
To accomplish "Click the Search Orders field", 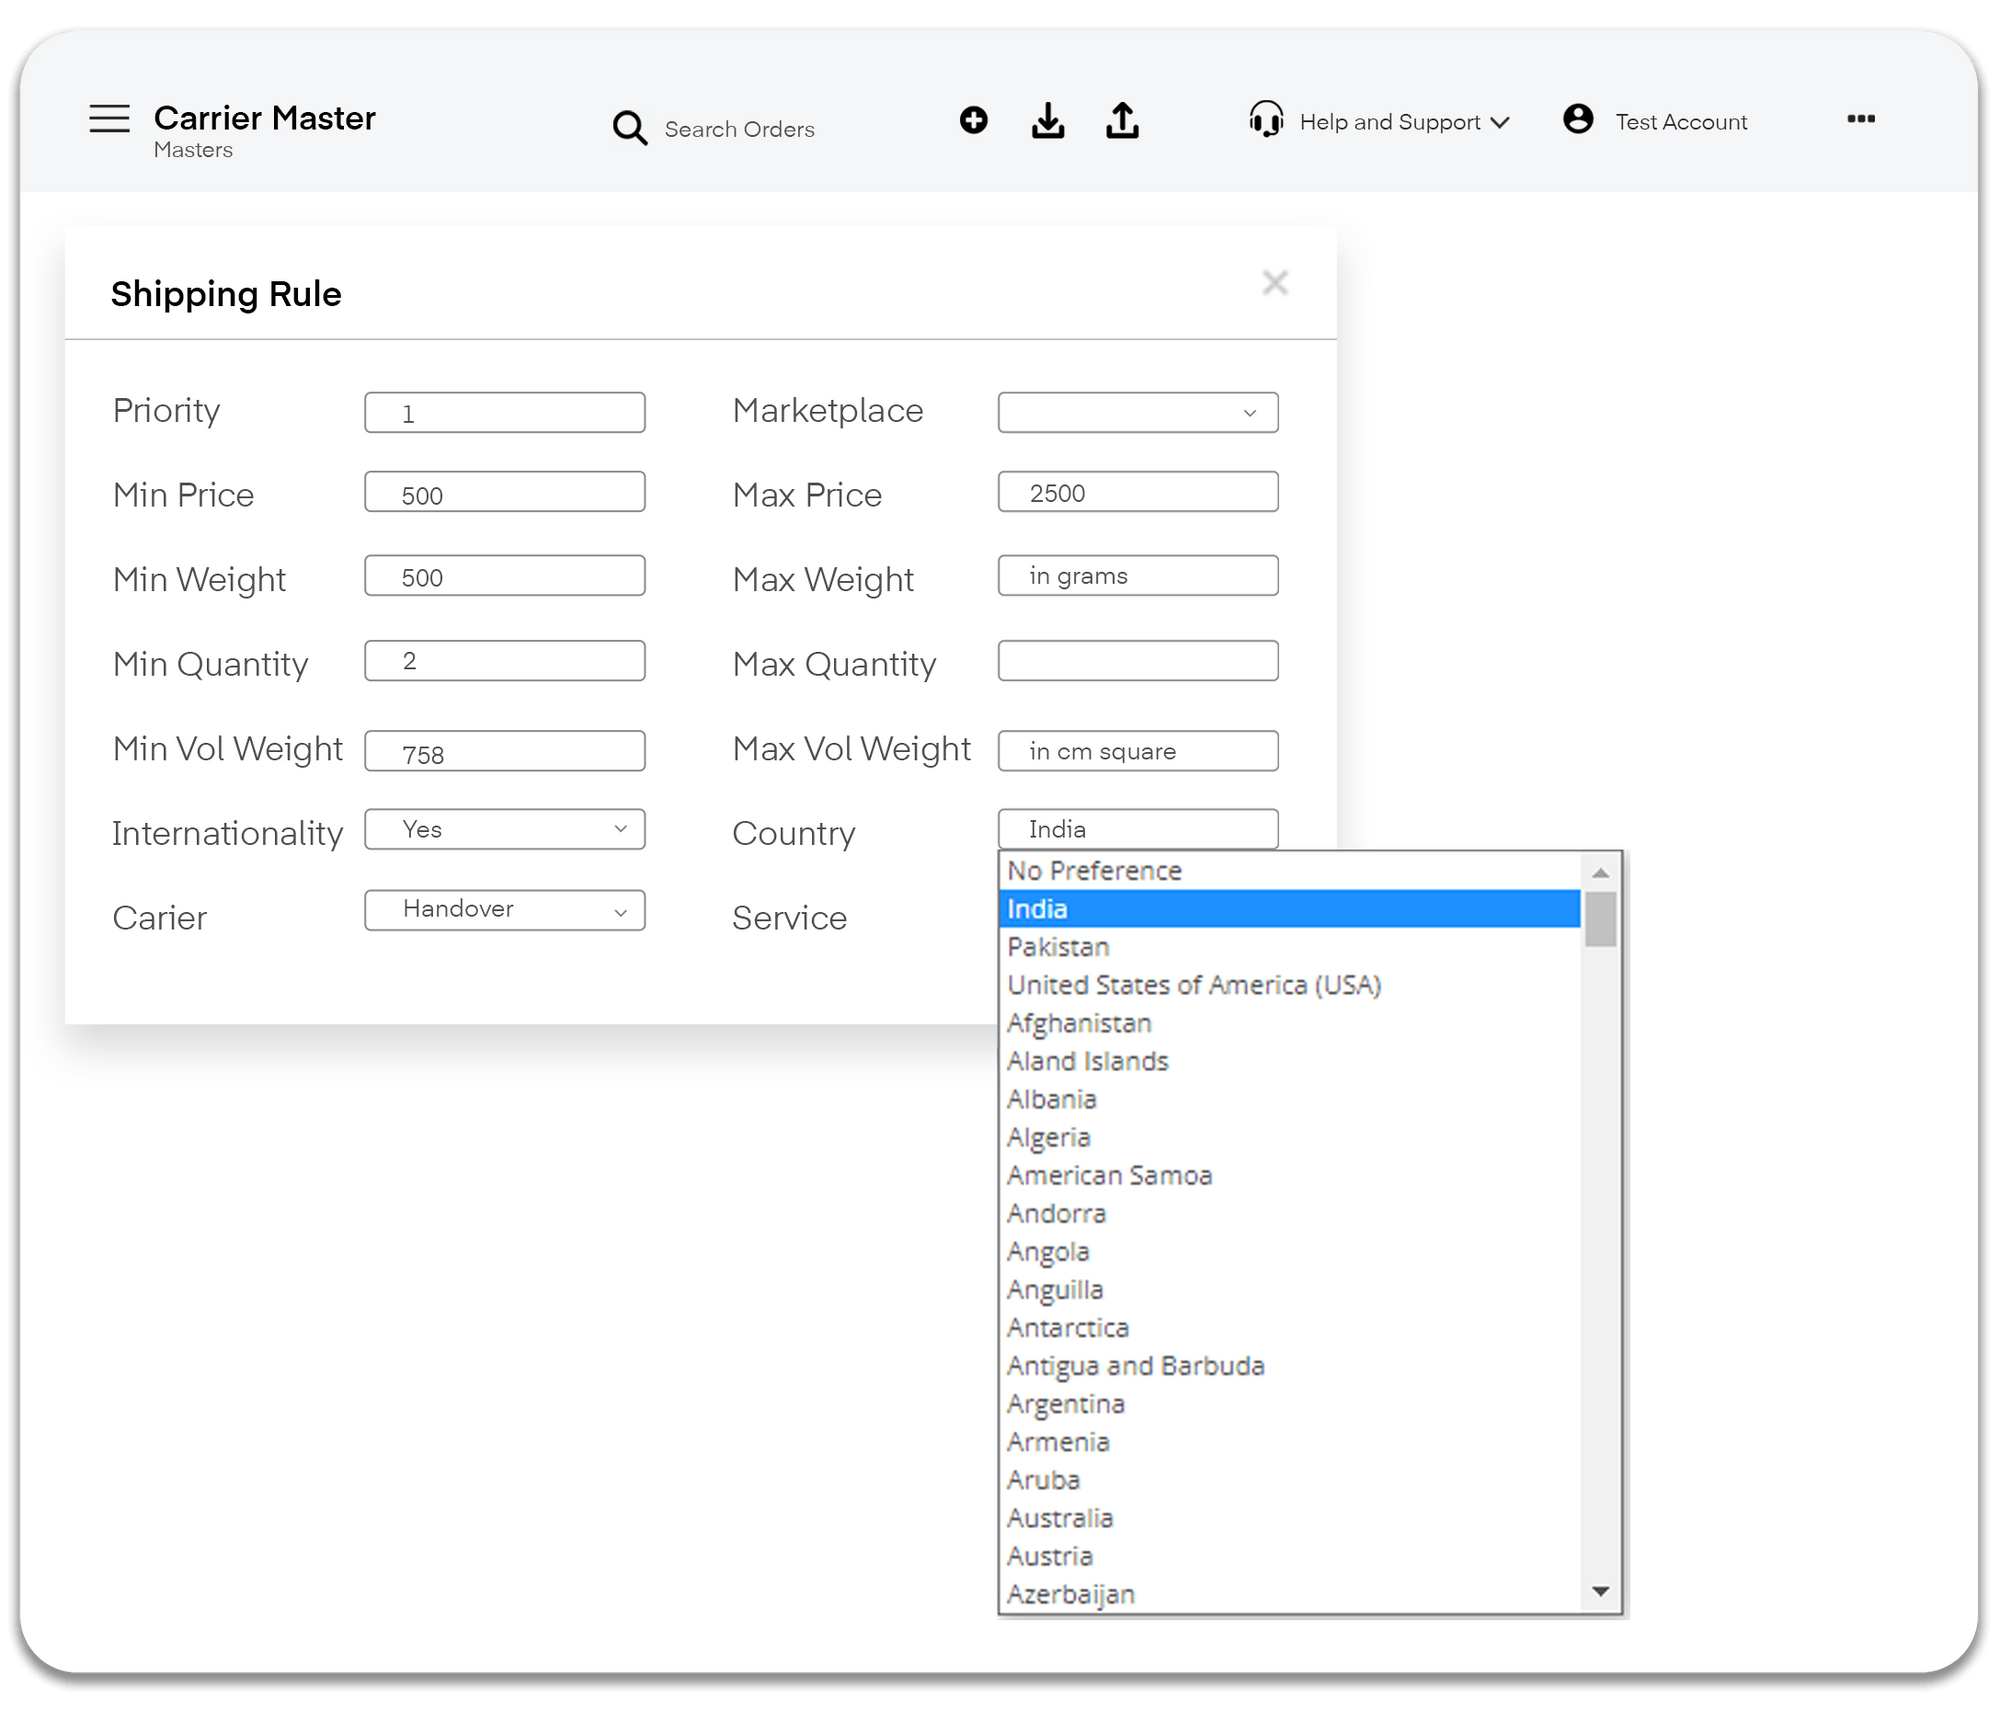I will (x=739, y=129).
